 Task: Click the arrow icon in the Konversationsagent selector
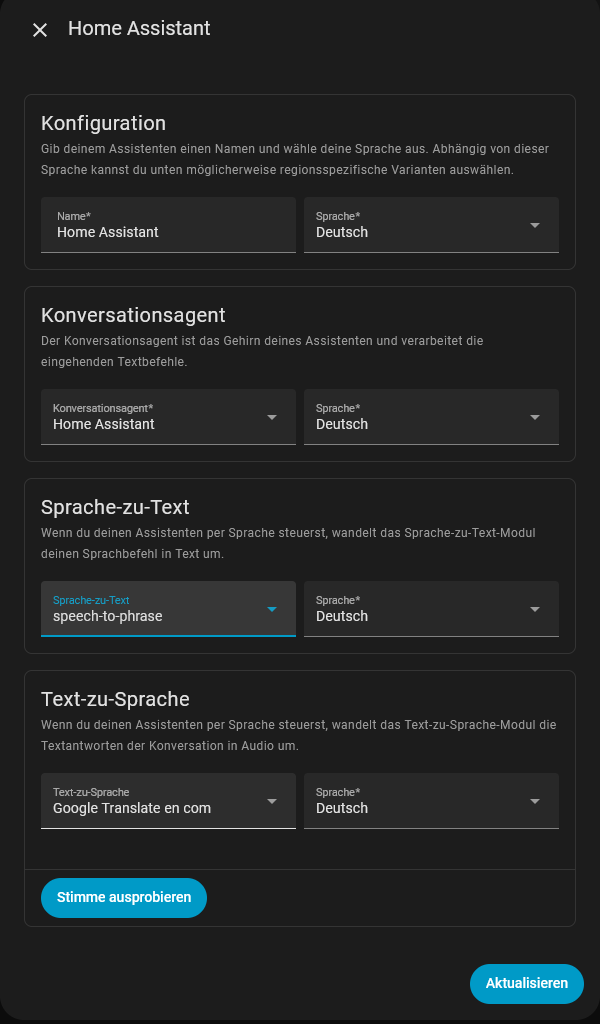tap(272, 417)
